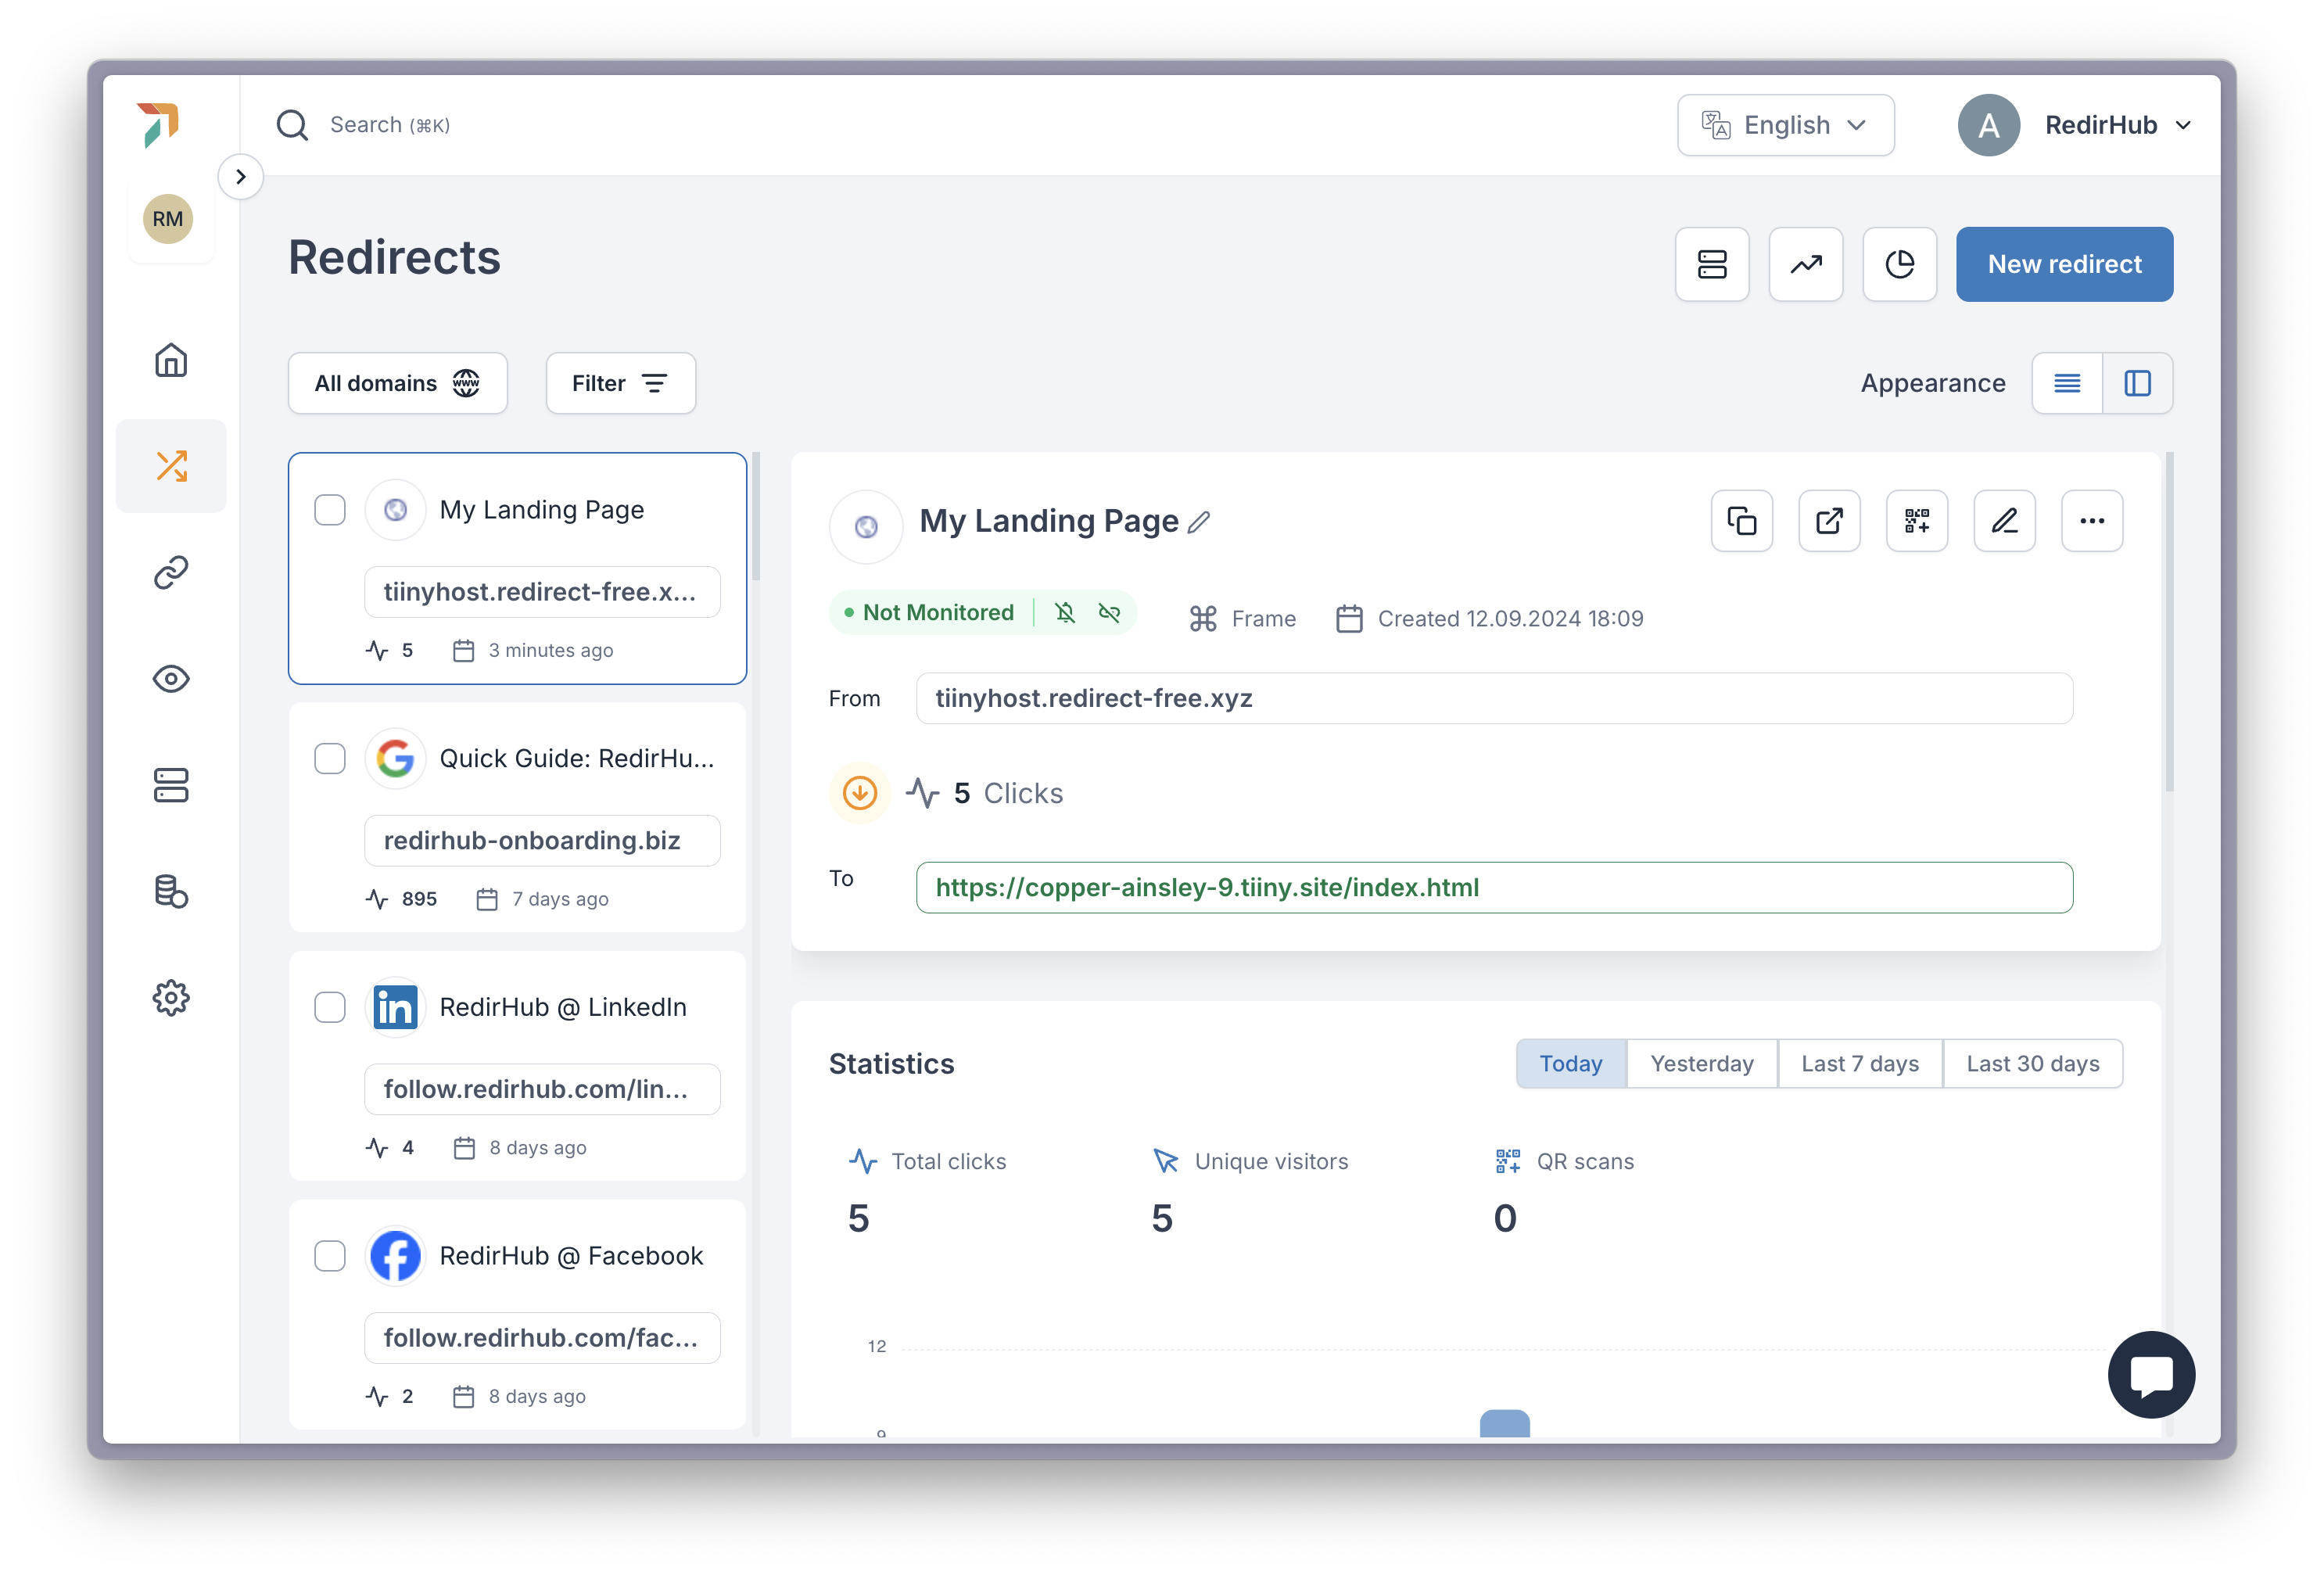Open the Home dashboard from the sidebar
The image size is (2324, 1575).
pos(171,361)
